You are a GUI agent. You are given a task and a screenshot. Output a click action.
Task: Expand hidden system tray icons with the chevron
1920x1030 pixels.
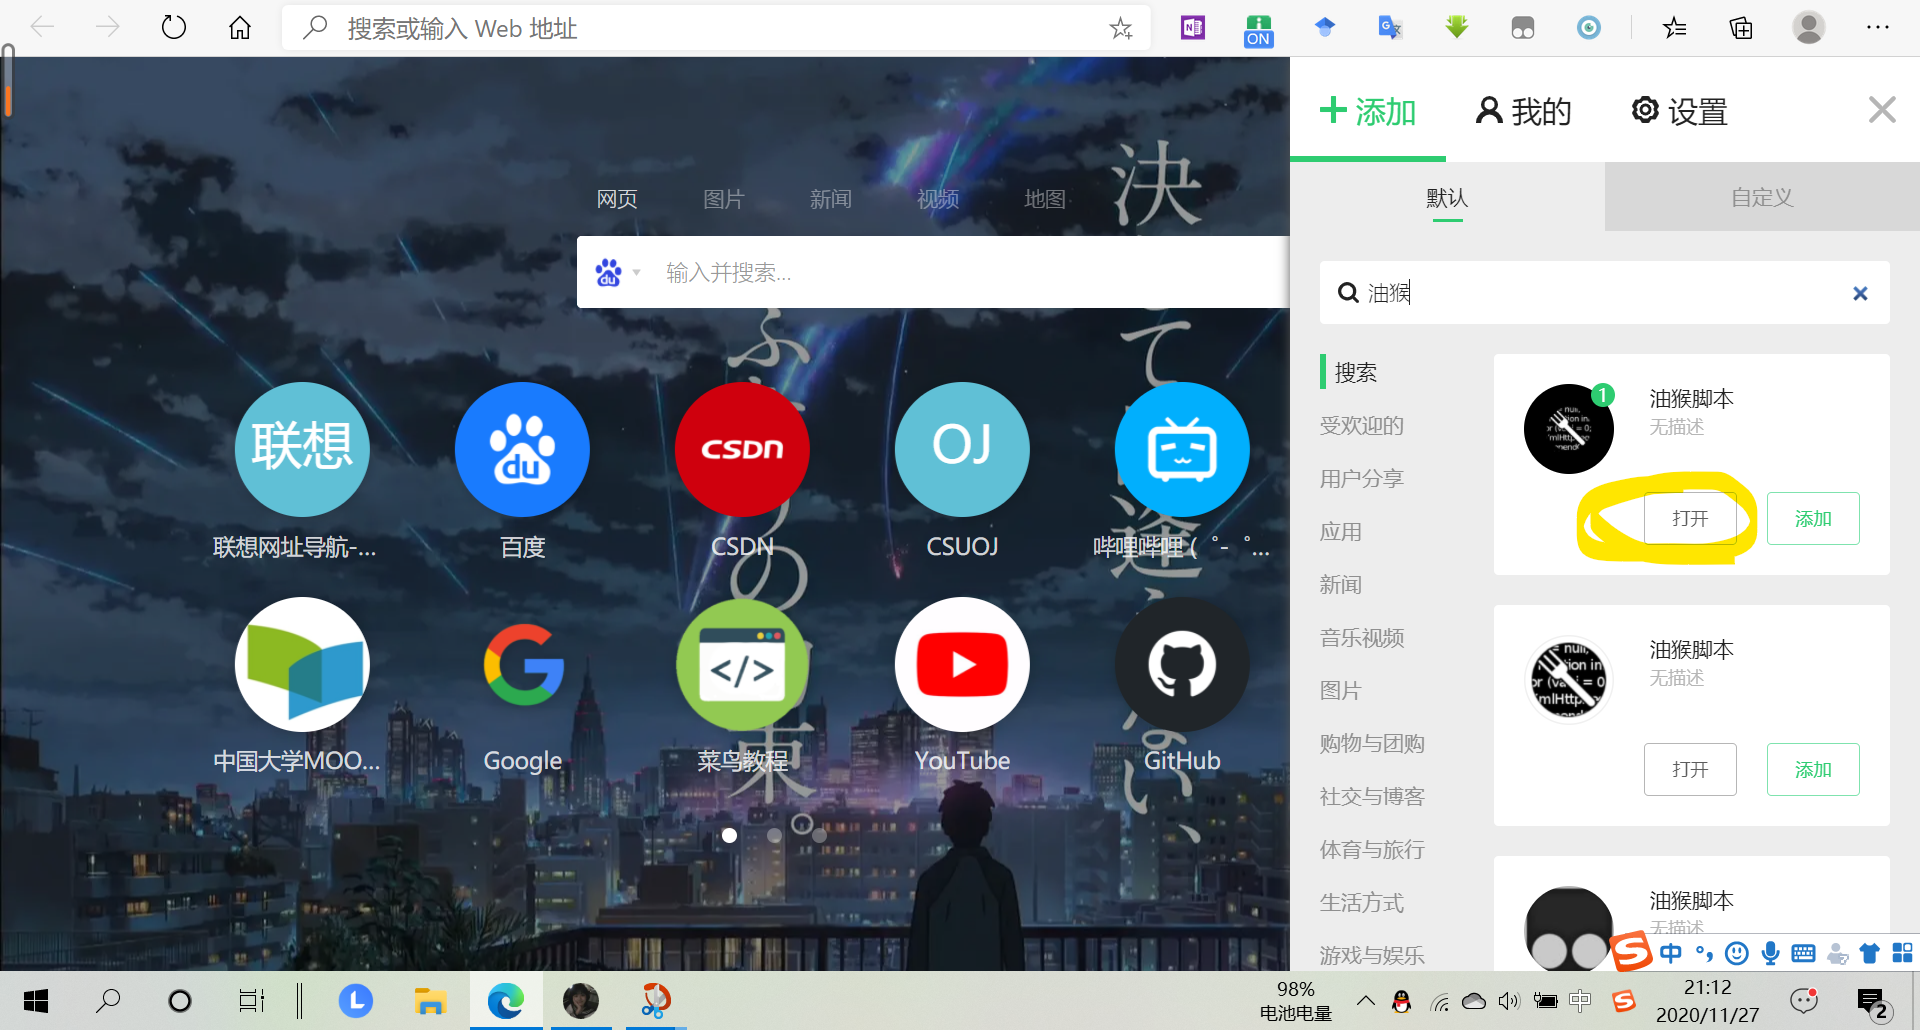pos(1365,1001)
